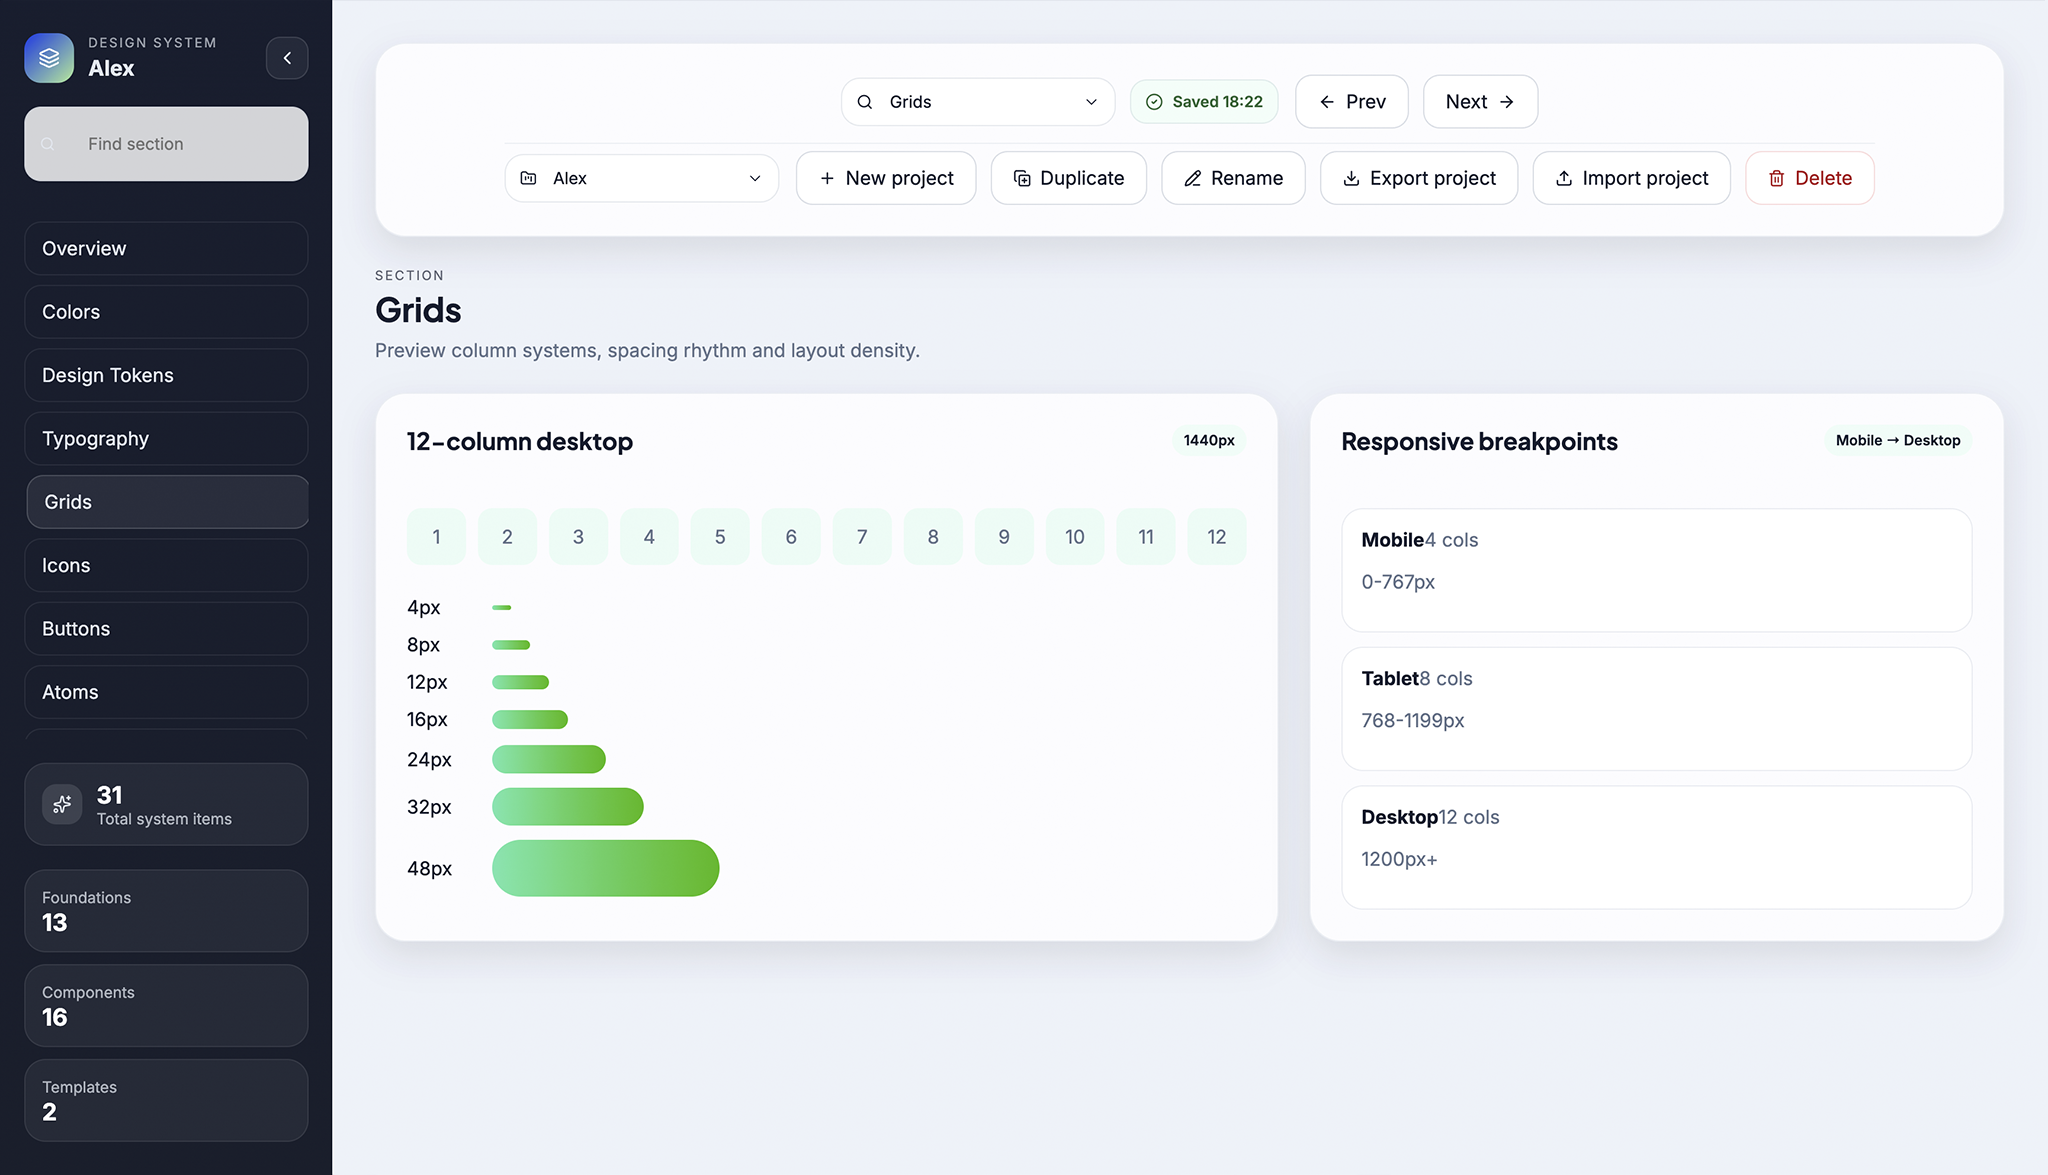2048x1175 pixels.
Task: Click the copy icon on Duplicate
Action: pos(1021,178)
